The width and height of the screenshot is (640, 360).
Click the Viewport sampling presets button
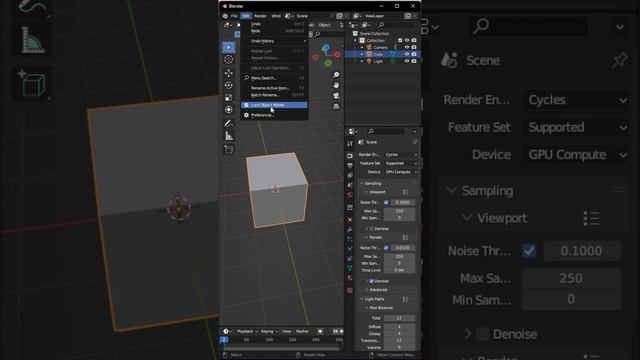point(405,192)
